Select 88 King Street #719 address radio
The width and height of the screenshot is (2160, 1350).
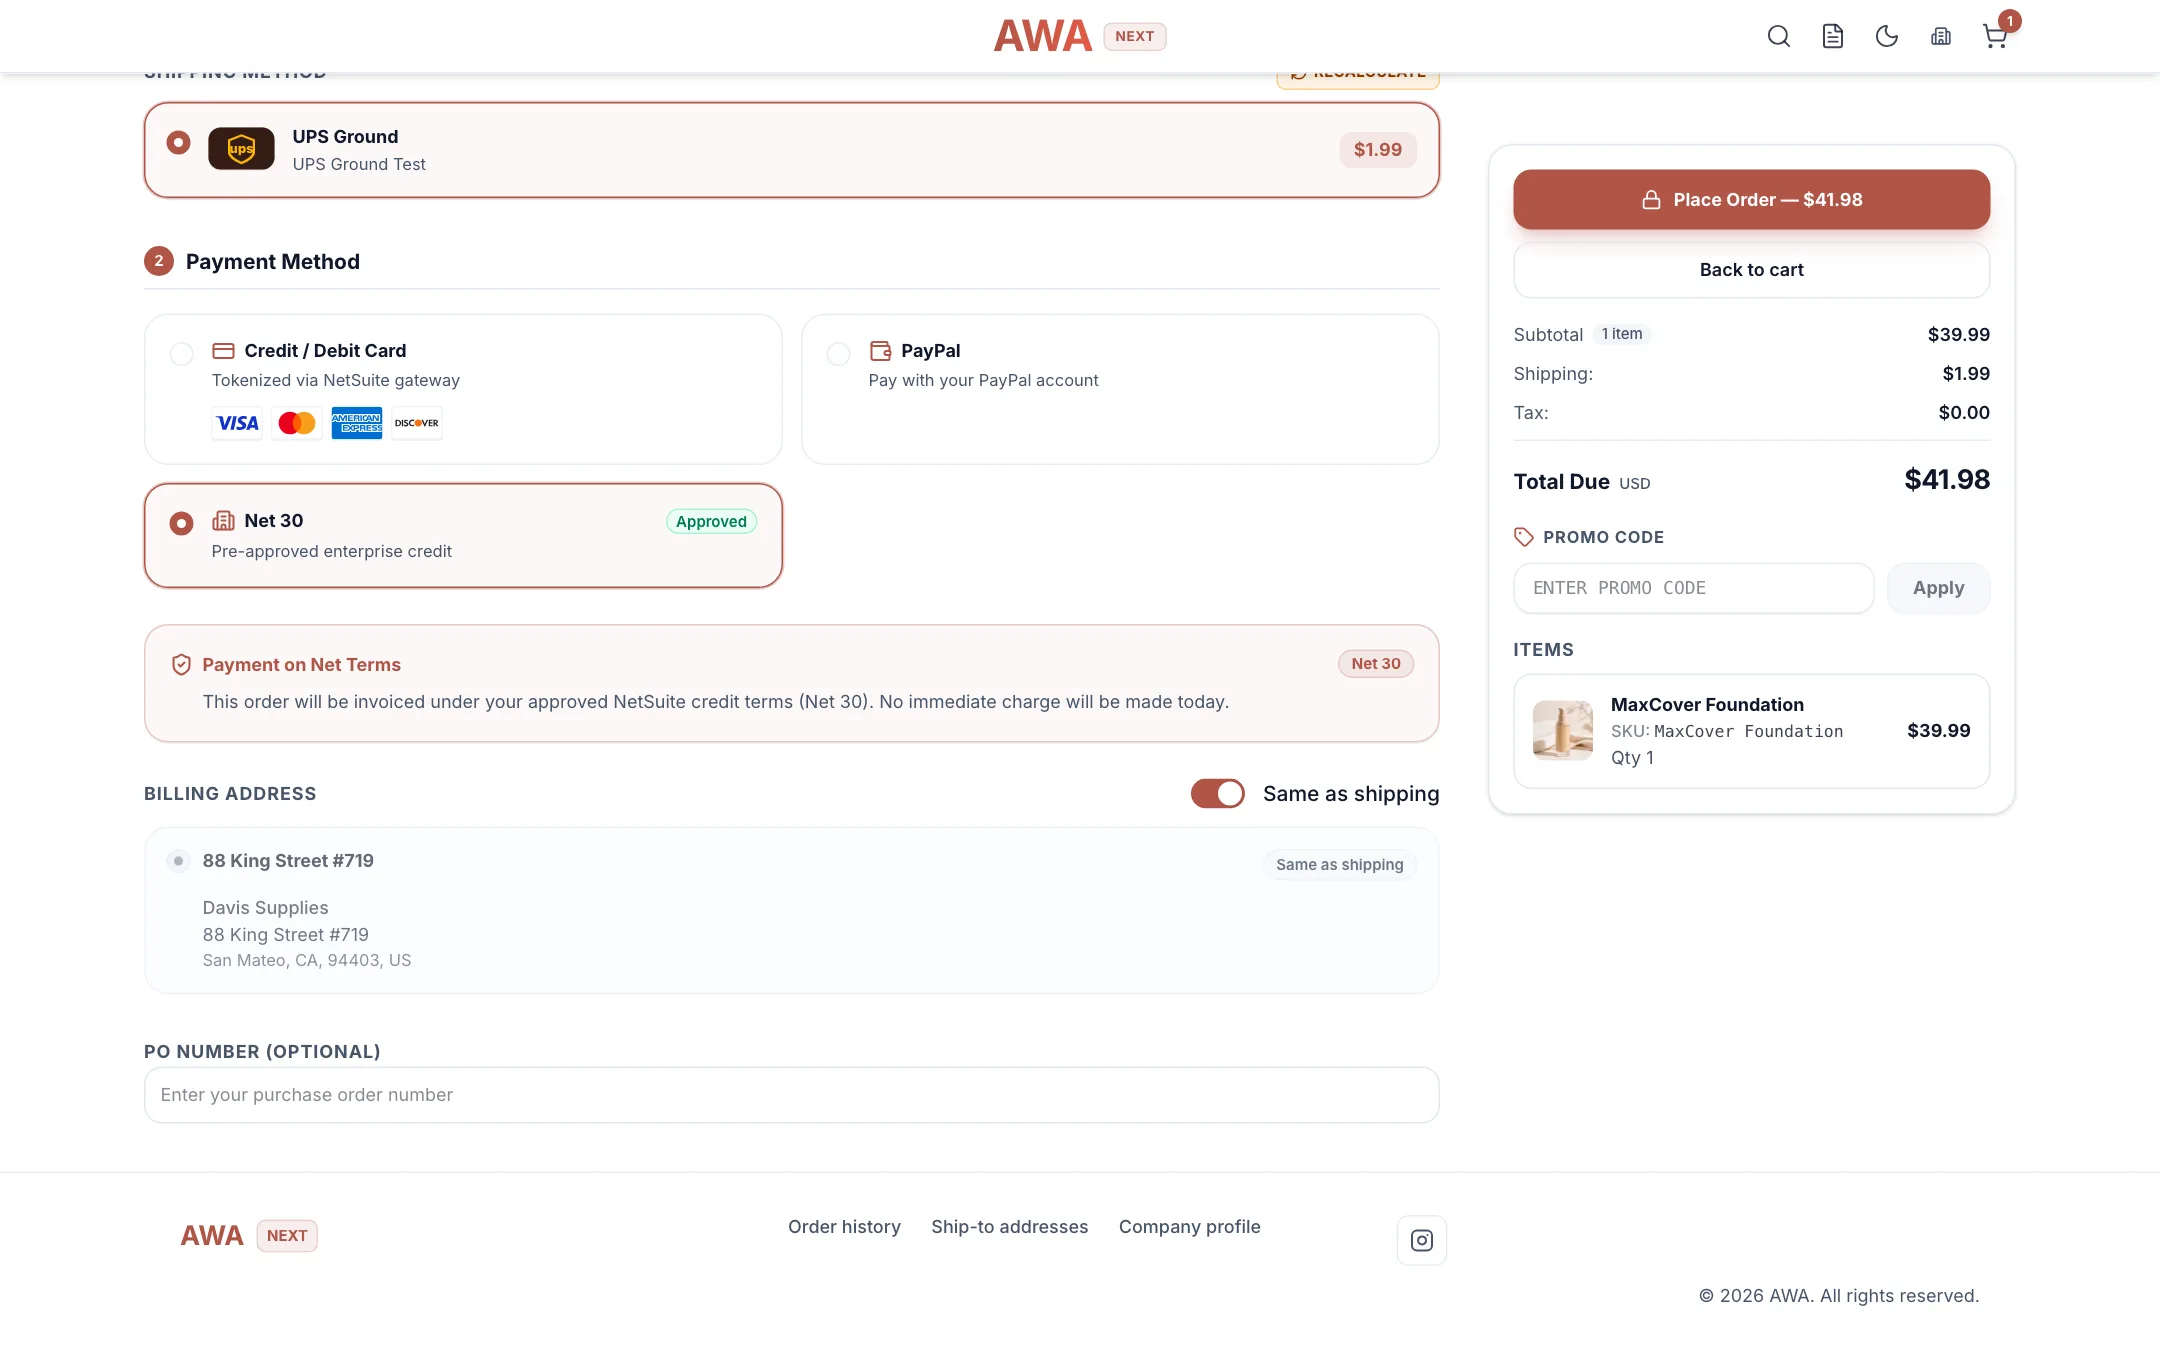[178, 861]
